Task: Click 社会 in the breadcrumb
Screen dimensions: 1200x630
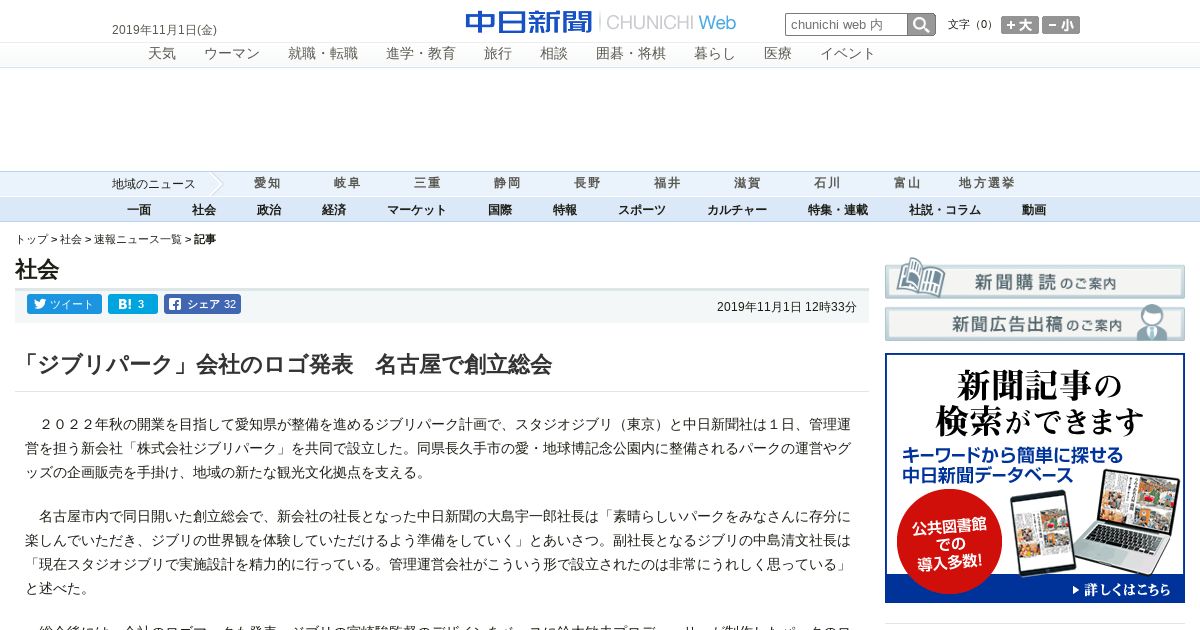Action: pos(71,240)
